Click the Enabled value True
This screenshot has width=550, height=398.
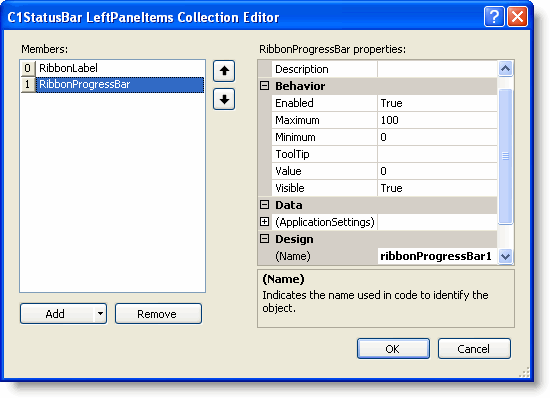point(437,103)
